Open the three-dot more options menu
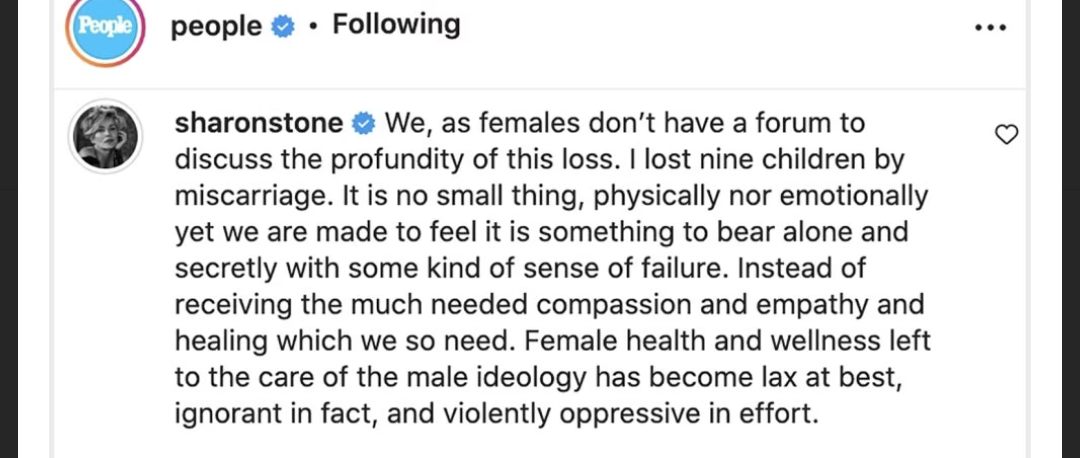 [x=991, y=28]
